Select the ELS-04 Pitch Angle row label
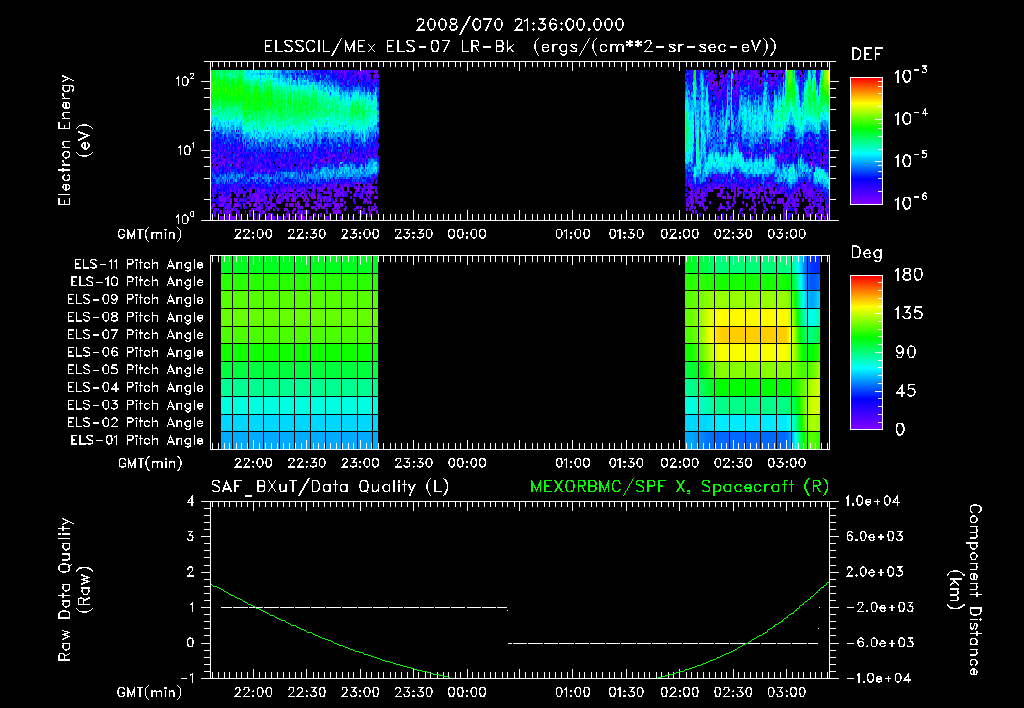Screen dimensions: 1024x708 click(x=136, y=387)
